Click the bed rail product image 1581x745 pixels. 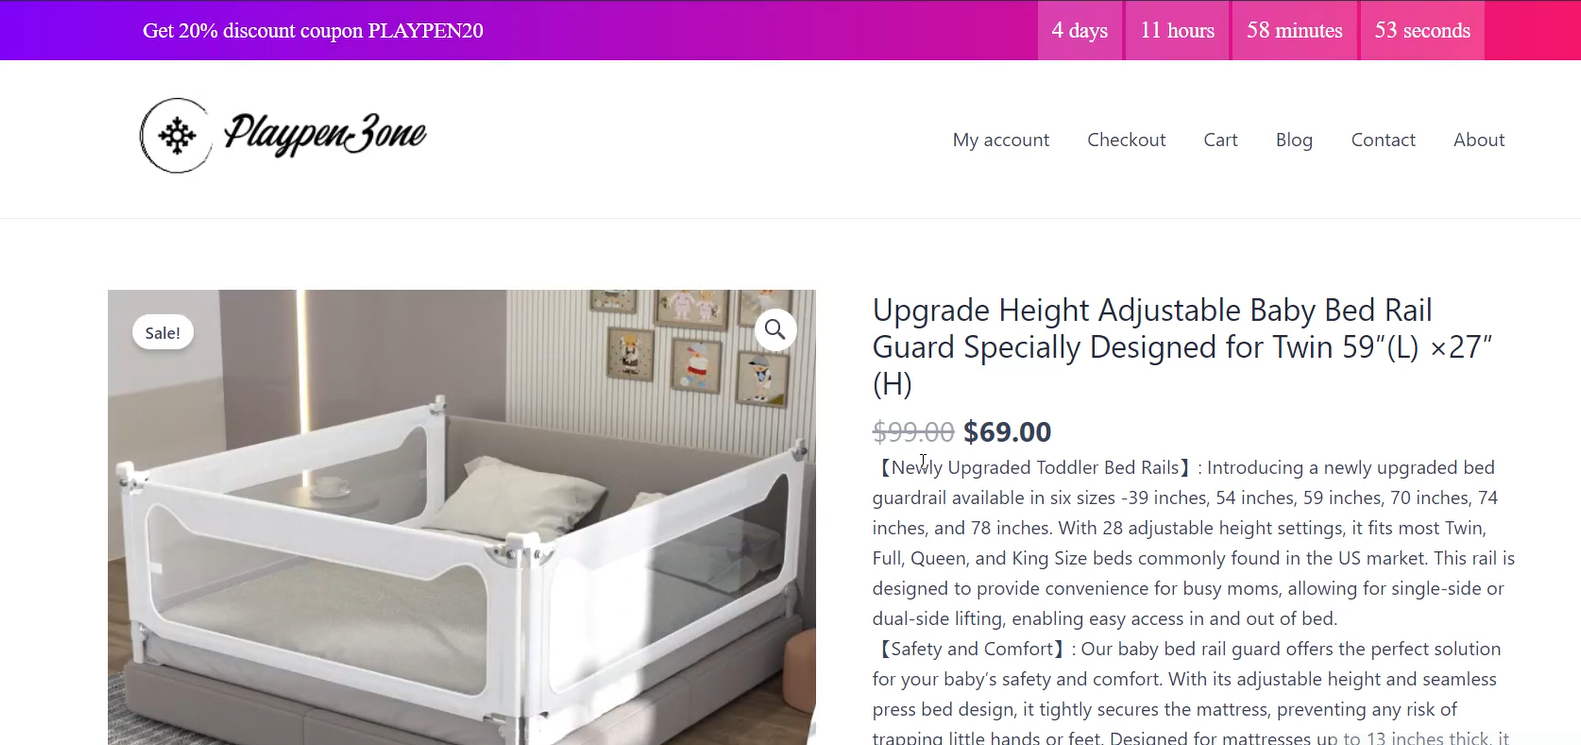tap(462, 517)
